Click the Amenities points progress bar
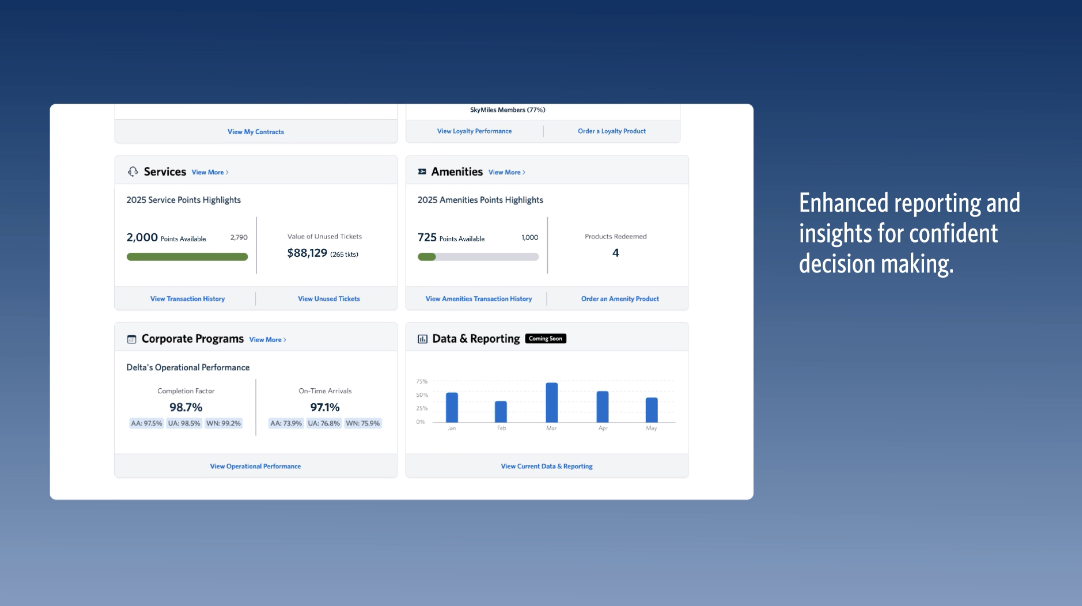This screenshot has height=606, width=1082. click(478, 257)
